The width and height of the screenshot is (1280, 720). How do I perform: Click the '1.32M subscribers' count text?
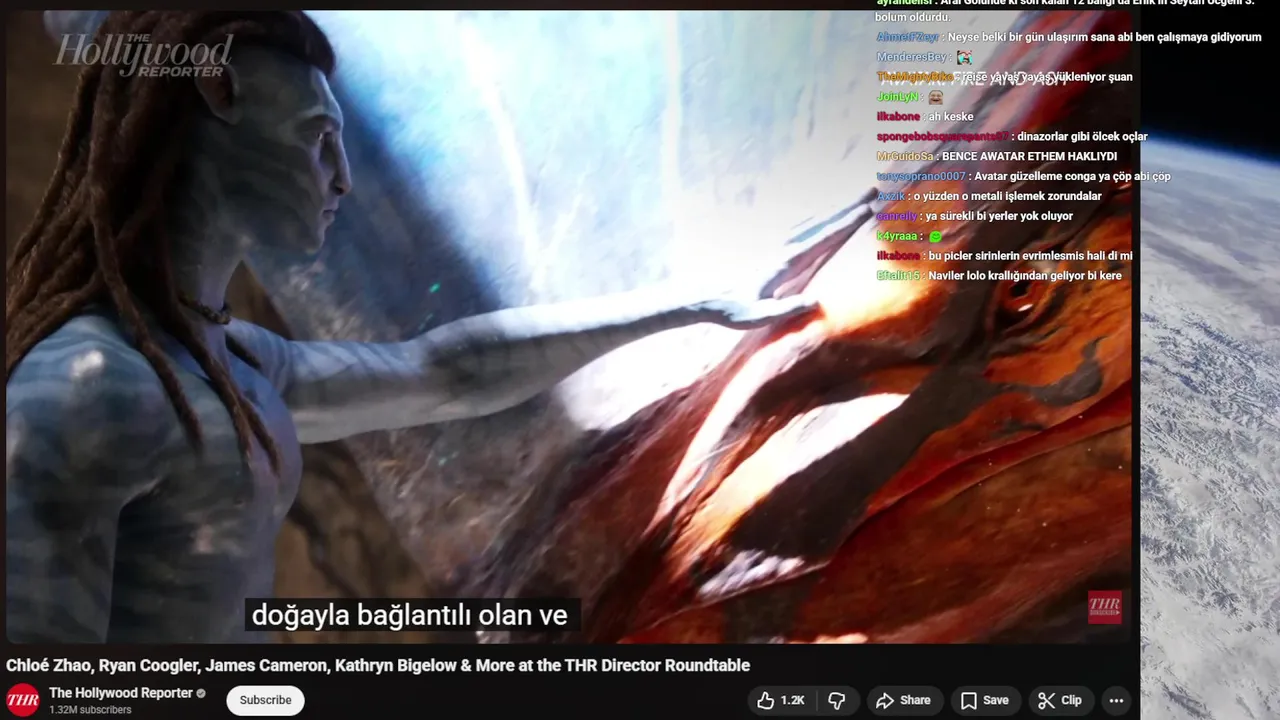[90, 710]
